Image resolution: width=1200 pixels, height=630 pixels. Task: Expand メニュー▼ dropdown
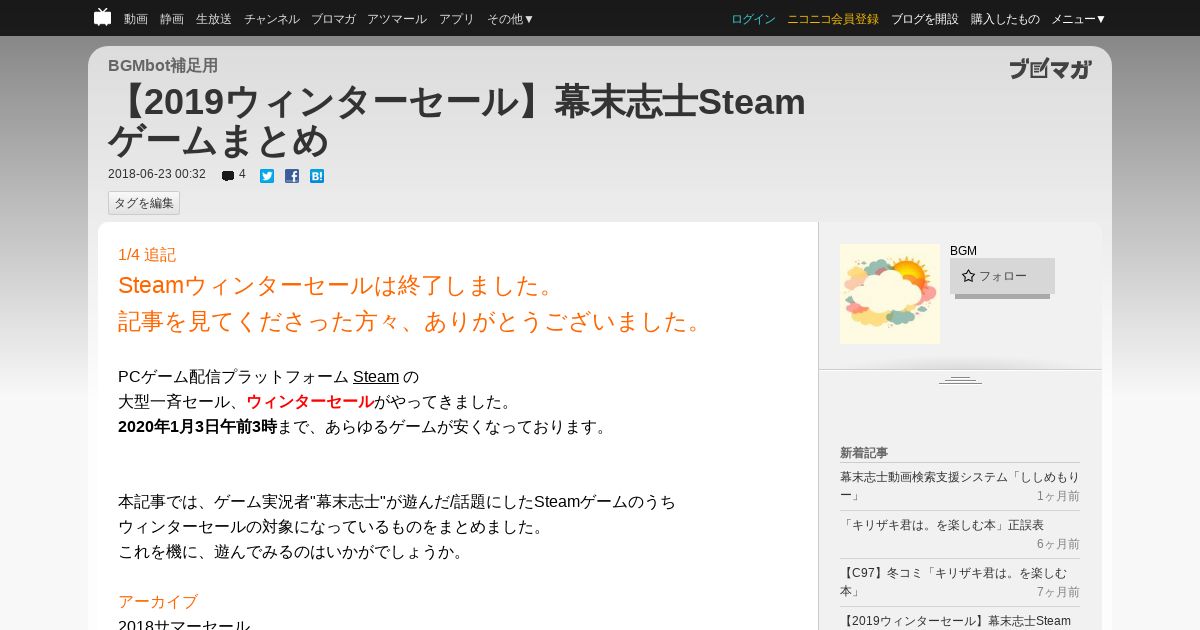pos(1079,19)
